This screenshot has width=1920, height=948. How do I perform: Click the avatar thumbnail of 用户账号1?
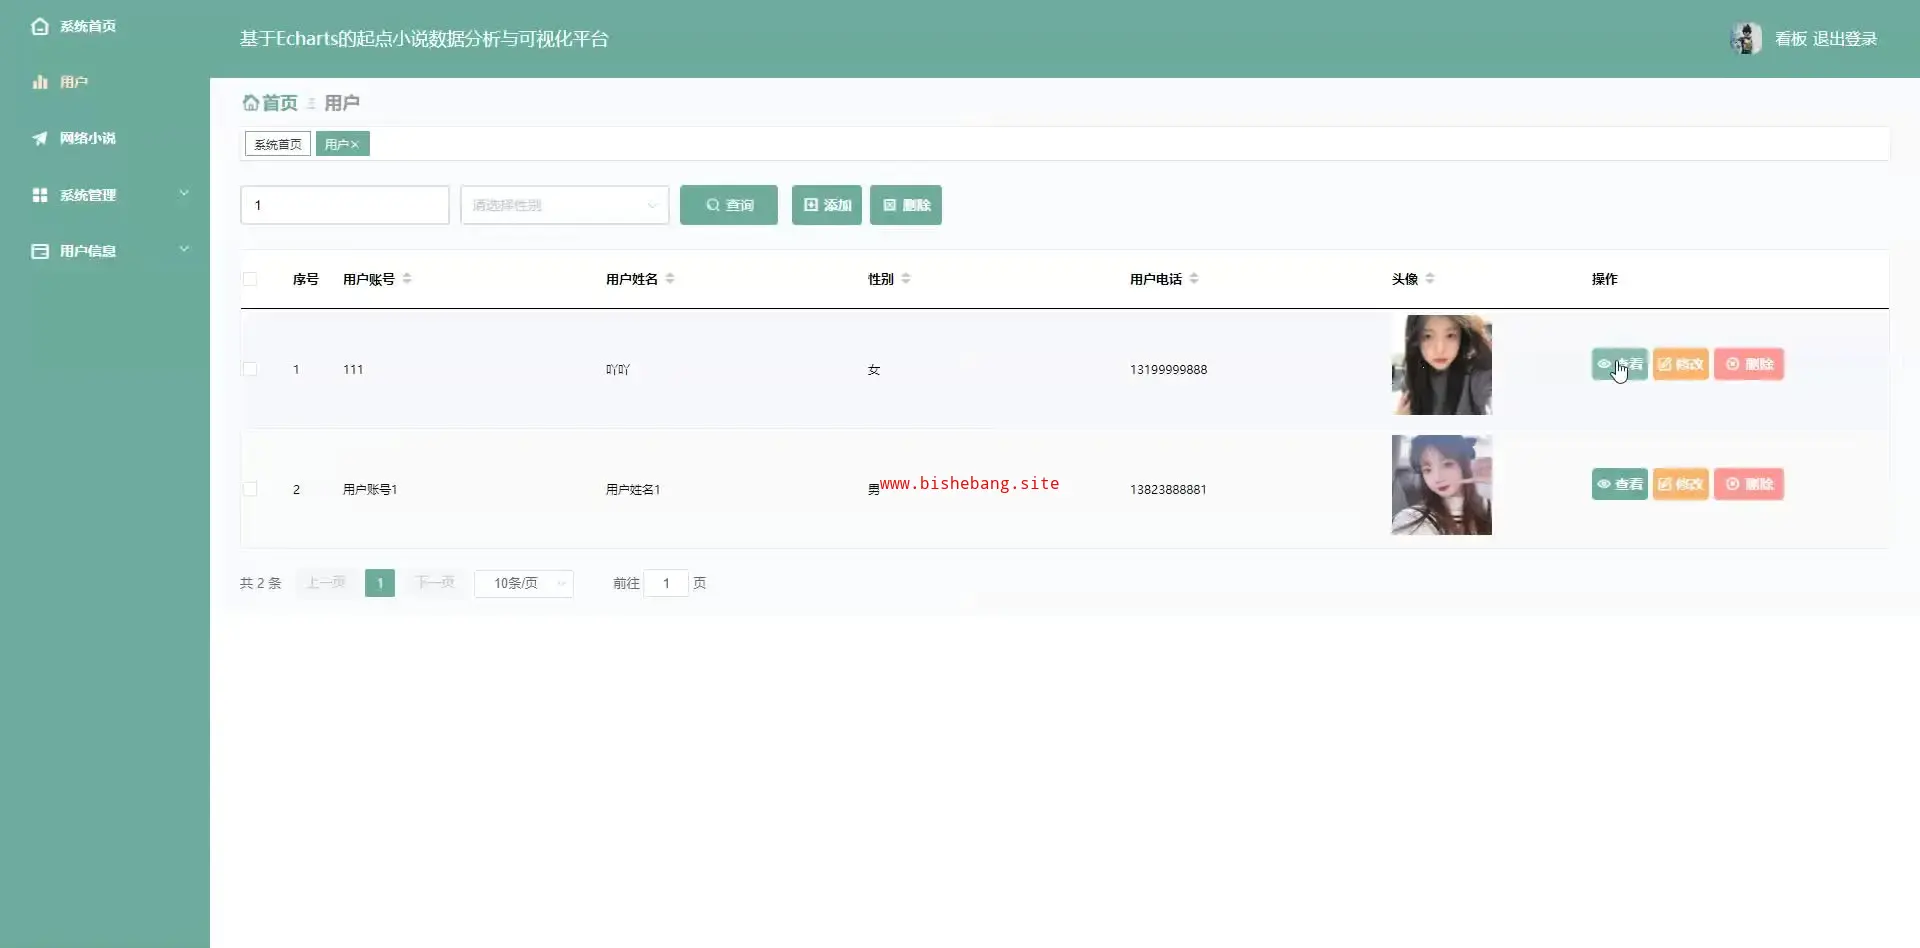(1442, 485)
